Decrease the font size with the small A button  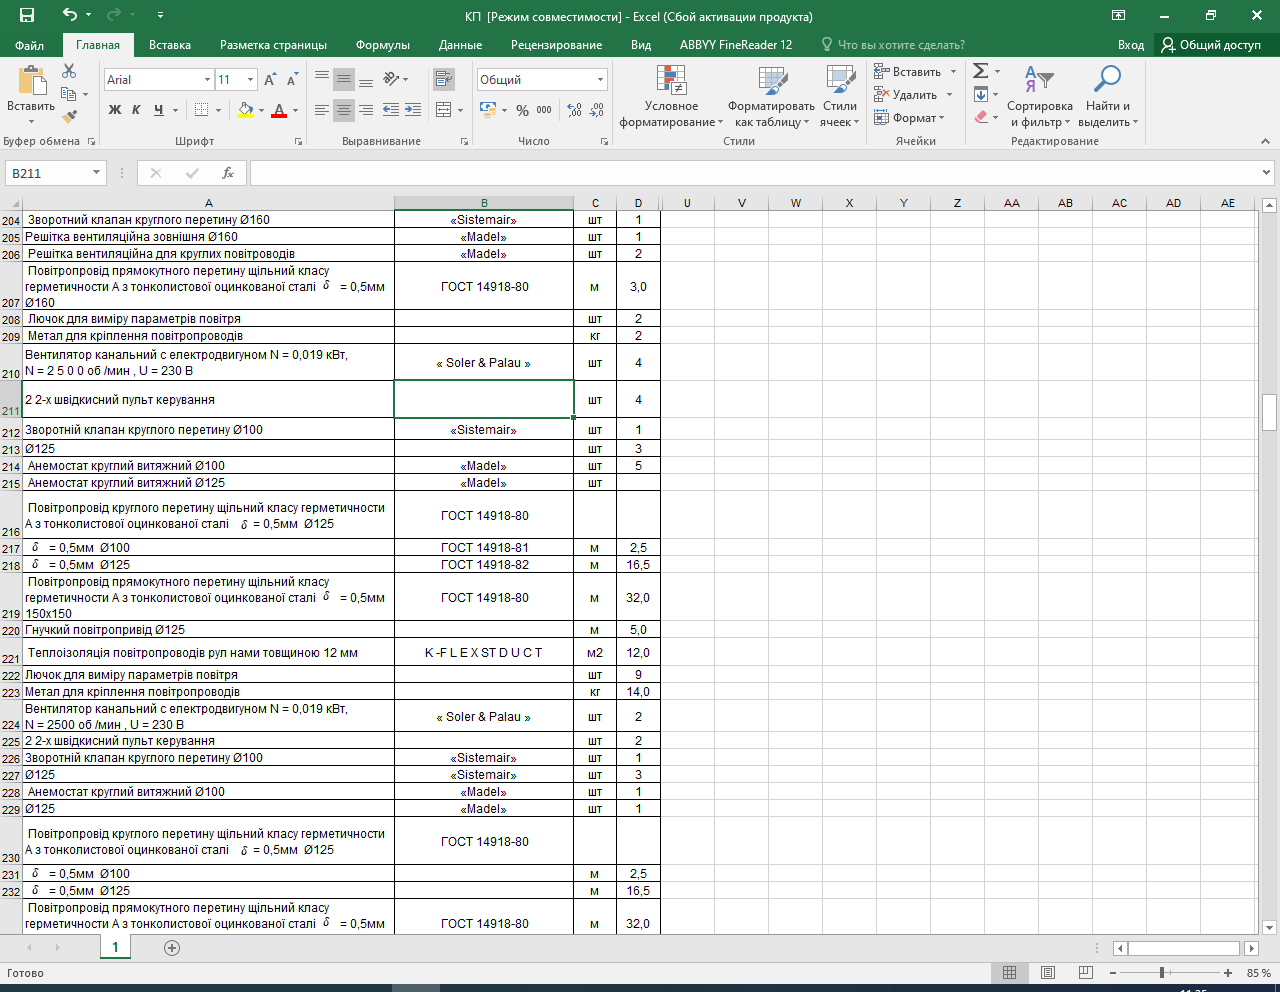pos(292,80)
